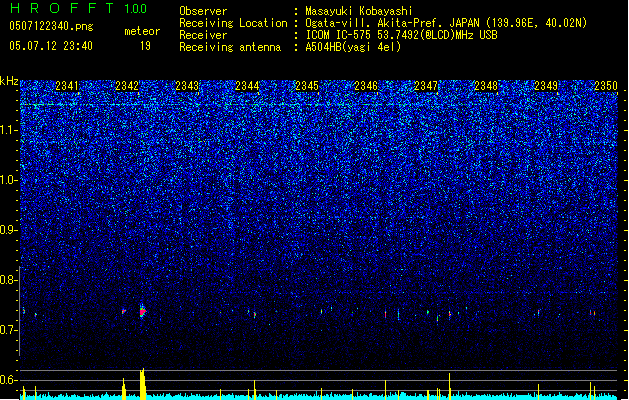Viewport: 629px width, 400px height.
Task: Click the 1.1 kHz axis label
Action: click(x=9, y=130)
